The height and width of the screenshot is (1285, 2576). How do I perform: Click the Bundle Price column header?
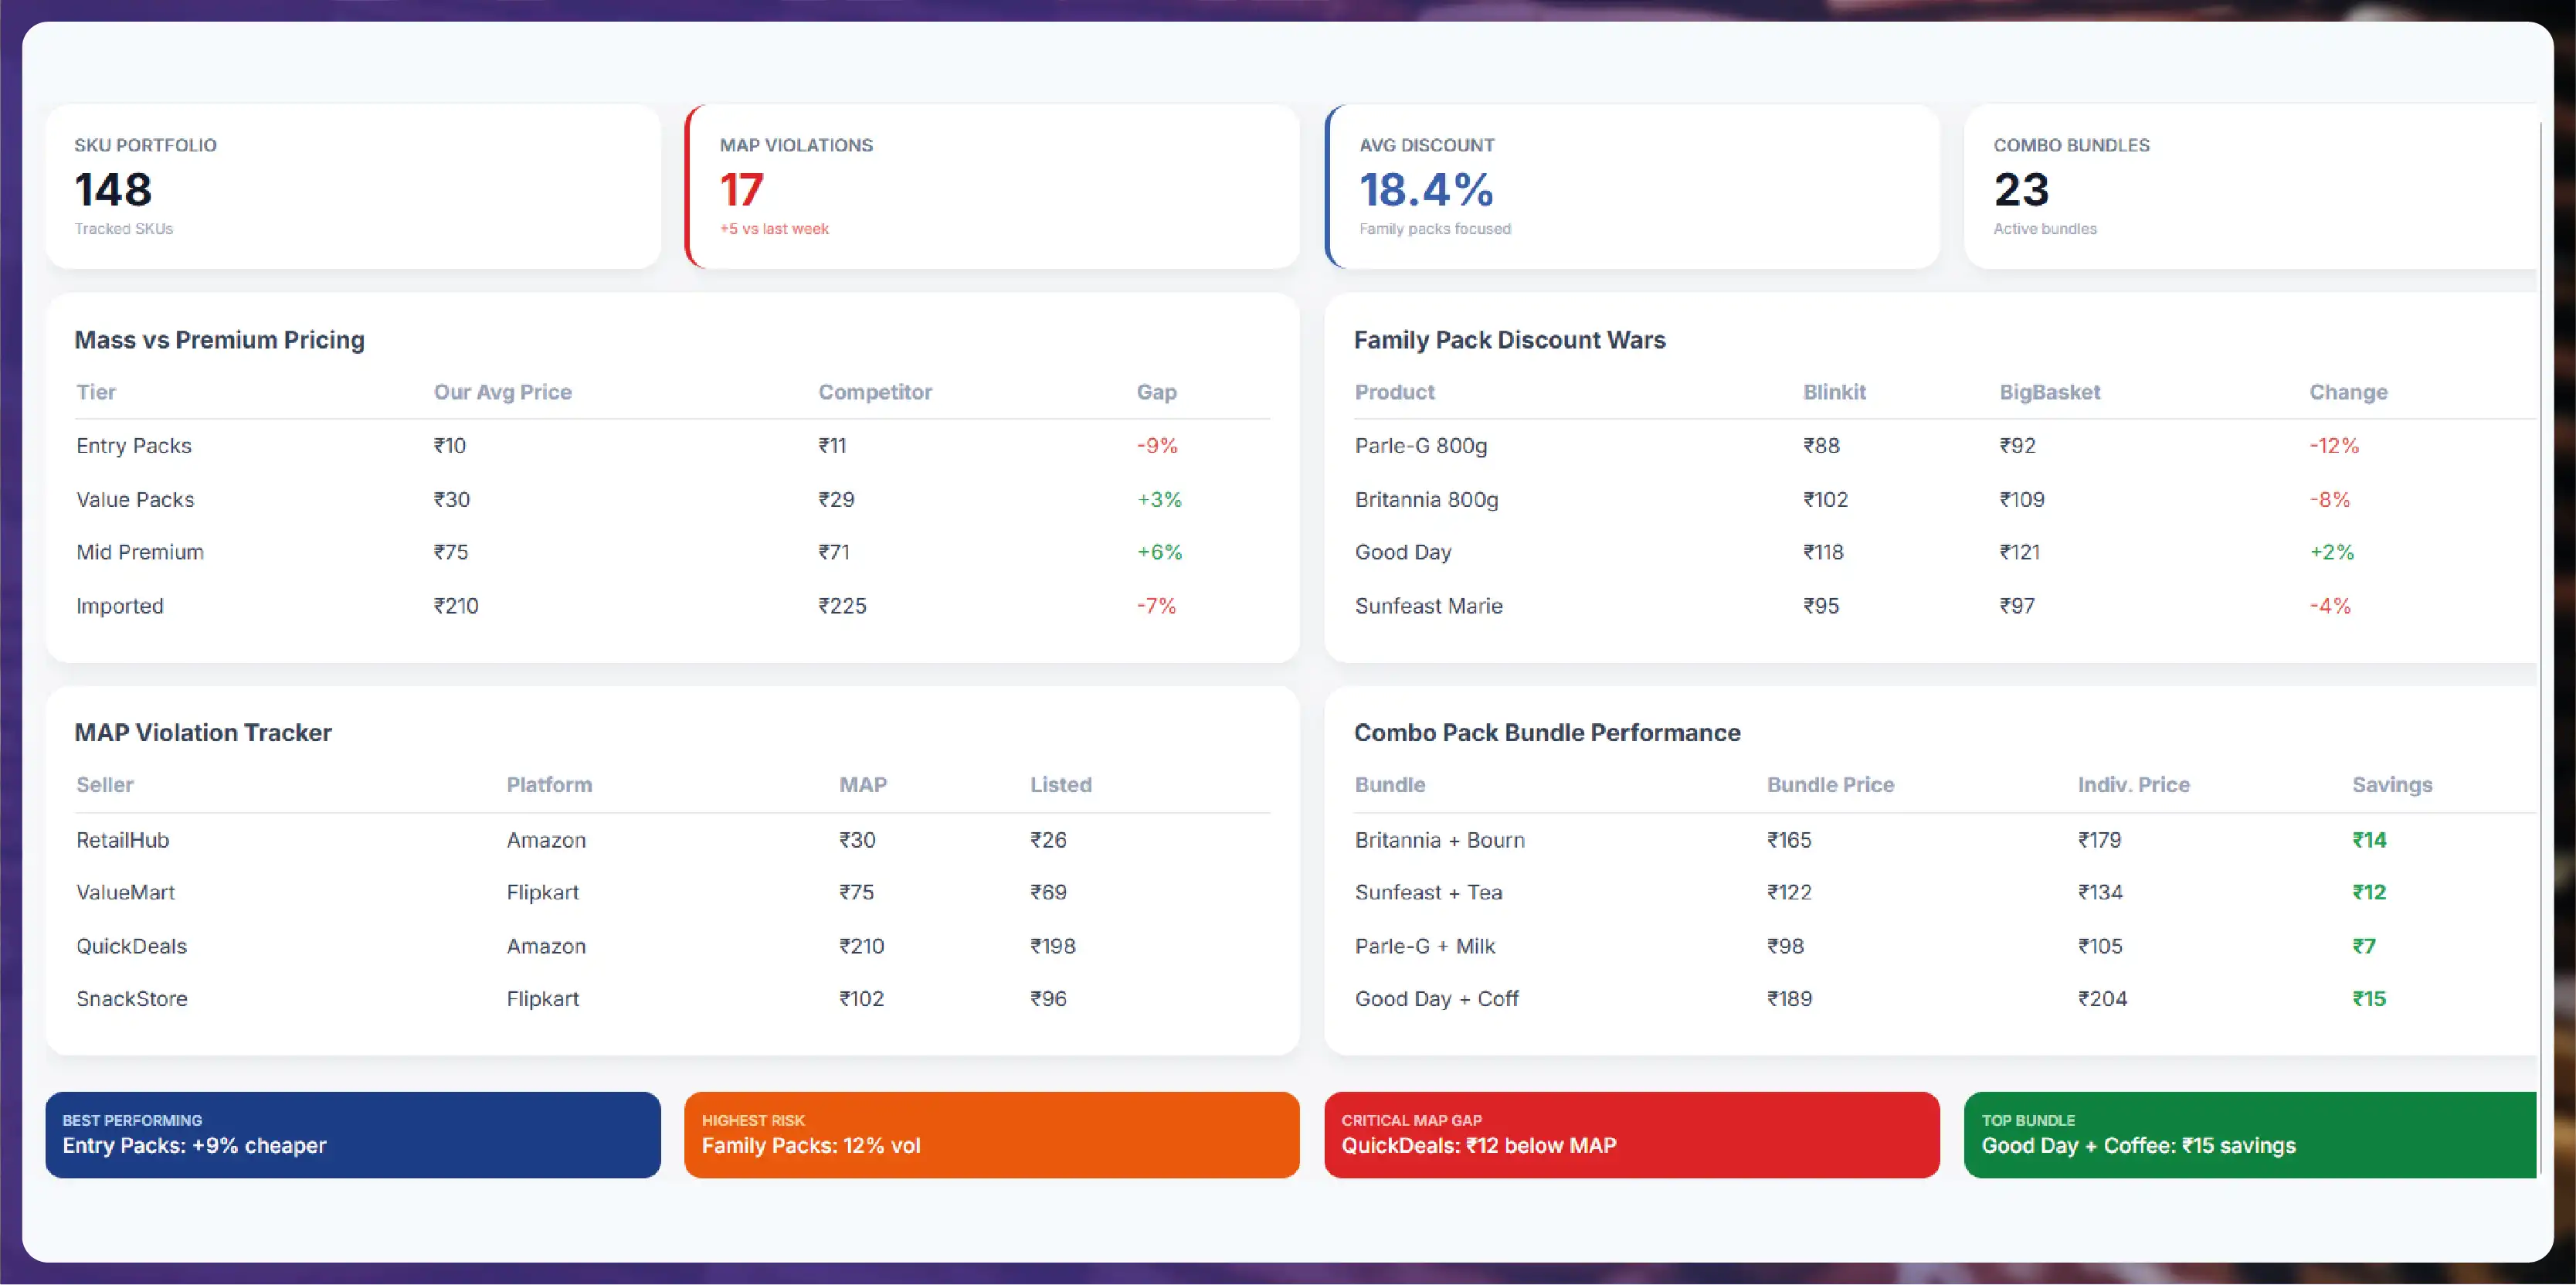tap(1830, 785)
